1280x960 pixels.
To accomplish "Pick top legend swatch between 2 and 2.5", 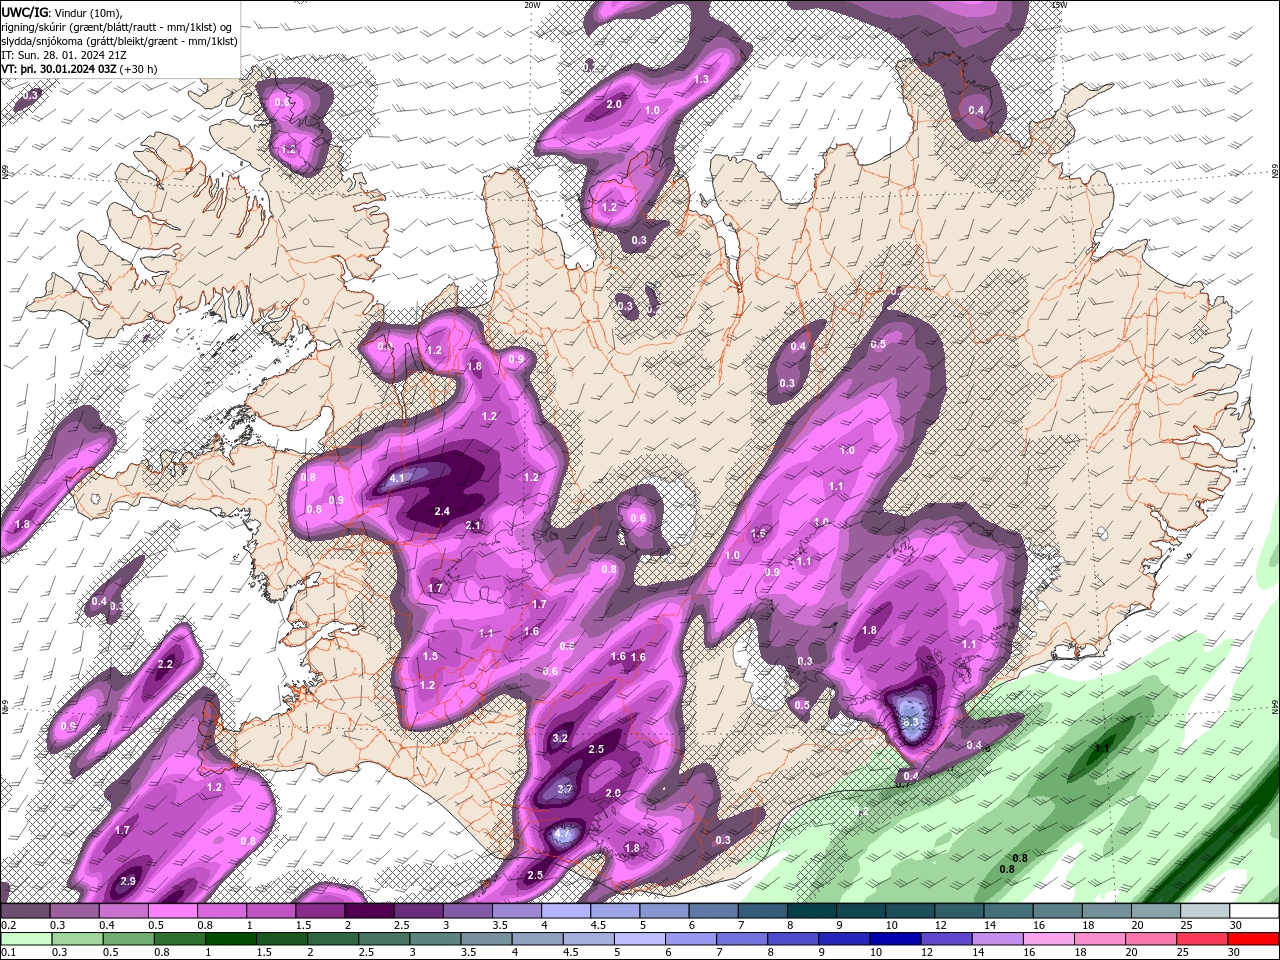I will (x=368, y=911).
